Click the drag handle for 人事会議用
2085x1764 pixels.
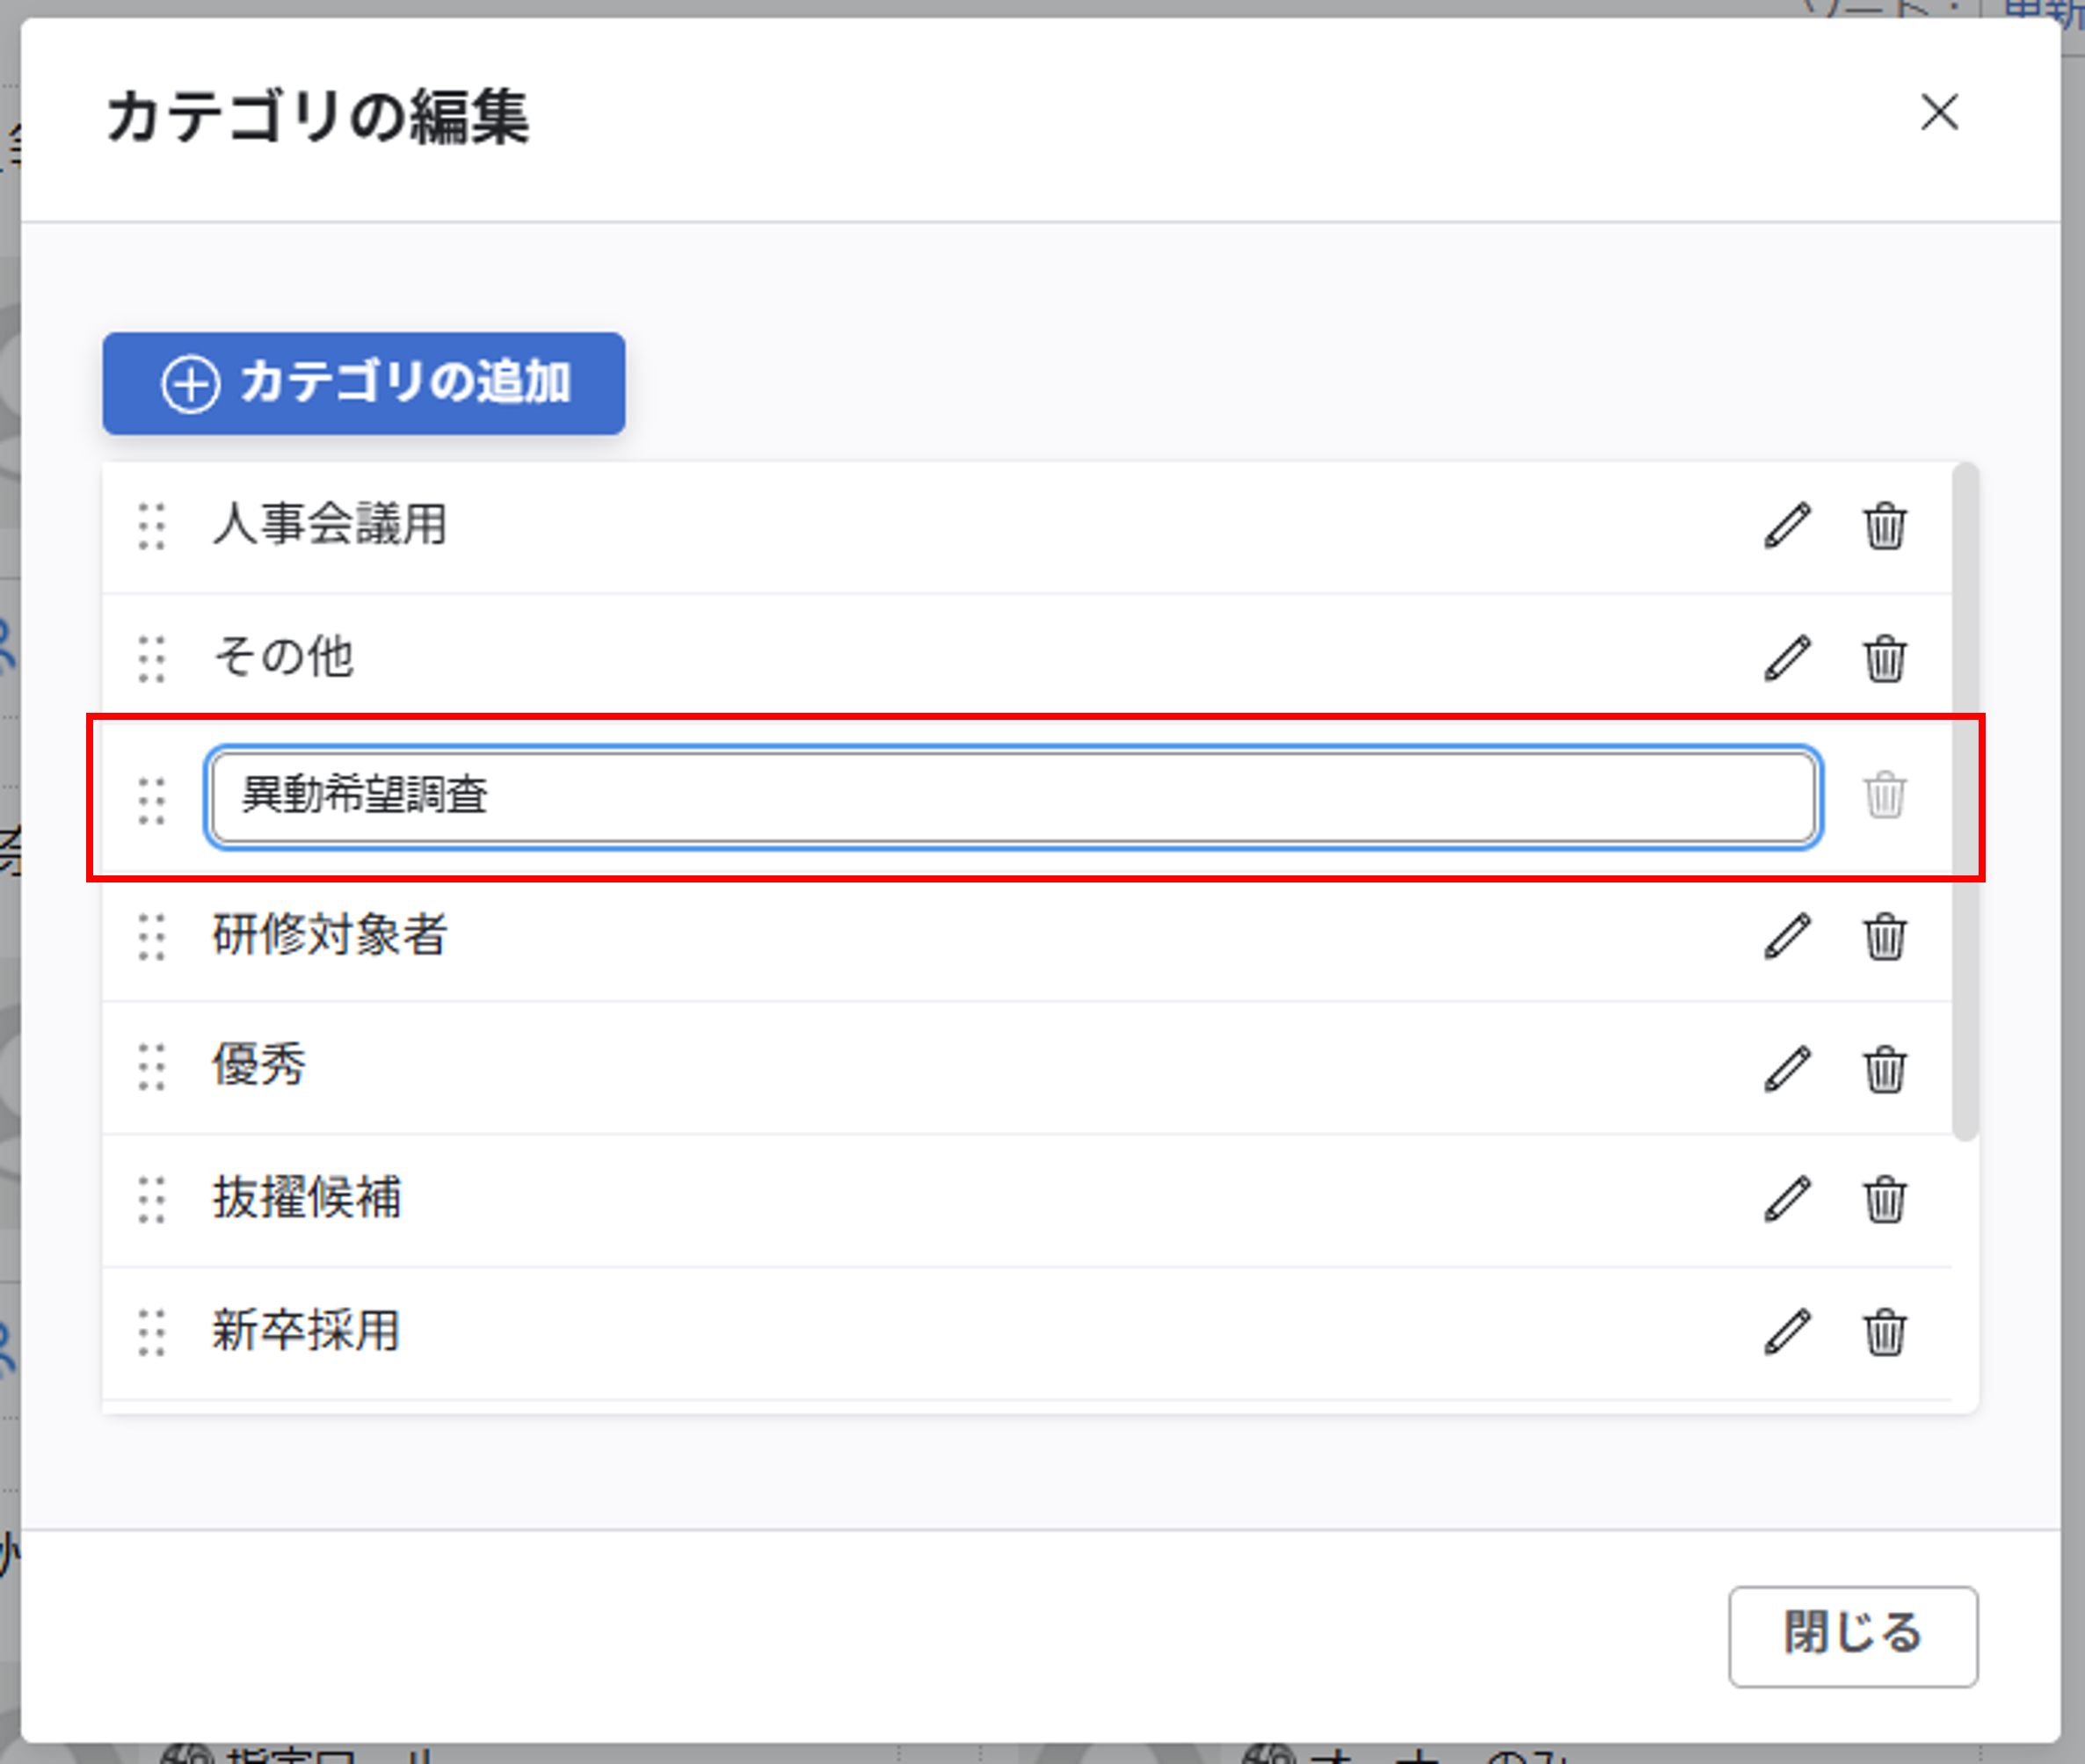coord(152,526)
